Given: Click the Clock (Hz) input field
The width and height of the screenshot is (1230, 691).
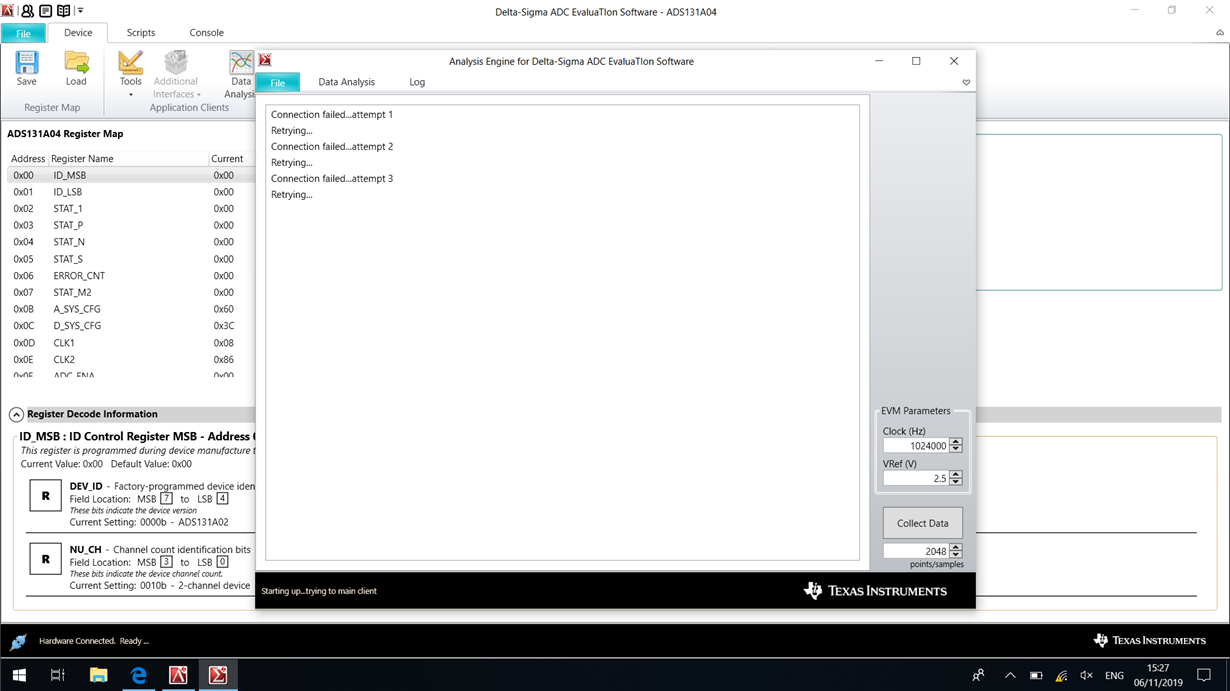Looking at the screenshot, I should point(915,446).
